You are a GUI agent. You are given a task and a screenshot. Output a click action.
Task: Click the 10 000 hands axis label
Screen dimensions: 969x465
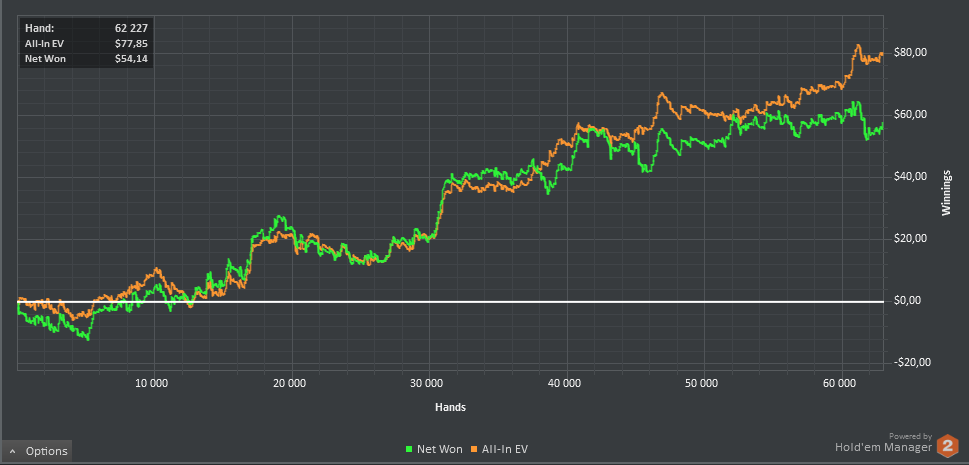tap(152, 383)
